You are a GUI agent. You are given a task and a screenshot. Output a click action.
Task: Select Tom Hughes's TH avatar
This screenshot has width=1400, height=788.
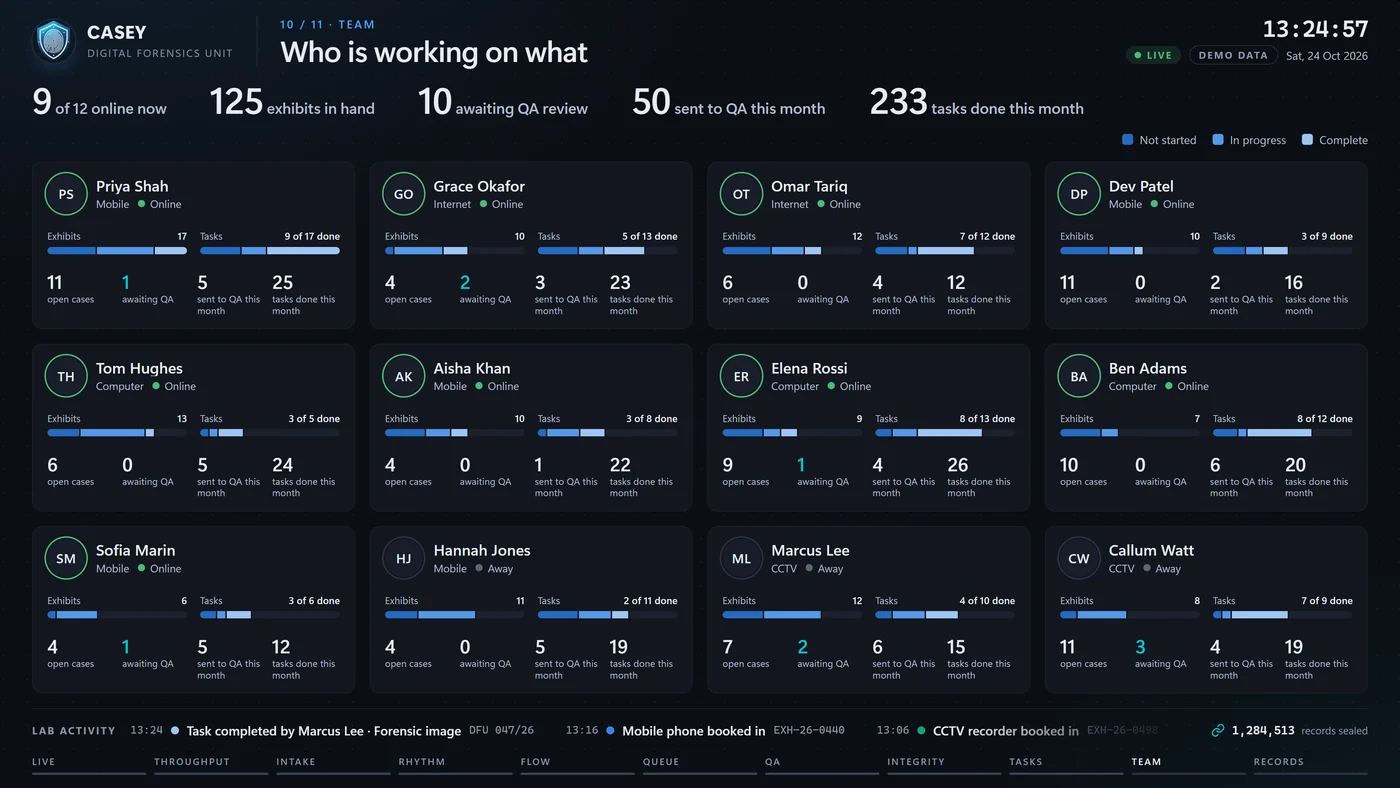[x=66, y=376]
